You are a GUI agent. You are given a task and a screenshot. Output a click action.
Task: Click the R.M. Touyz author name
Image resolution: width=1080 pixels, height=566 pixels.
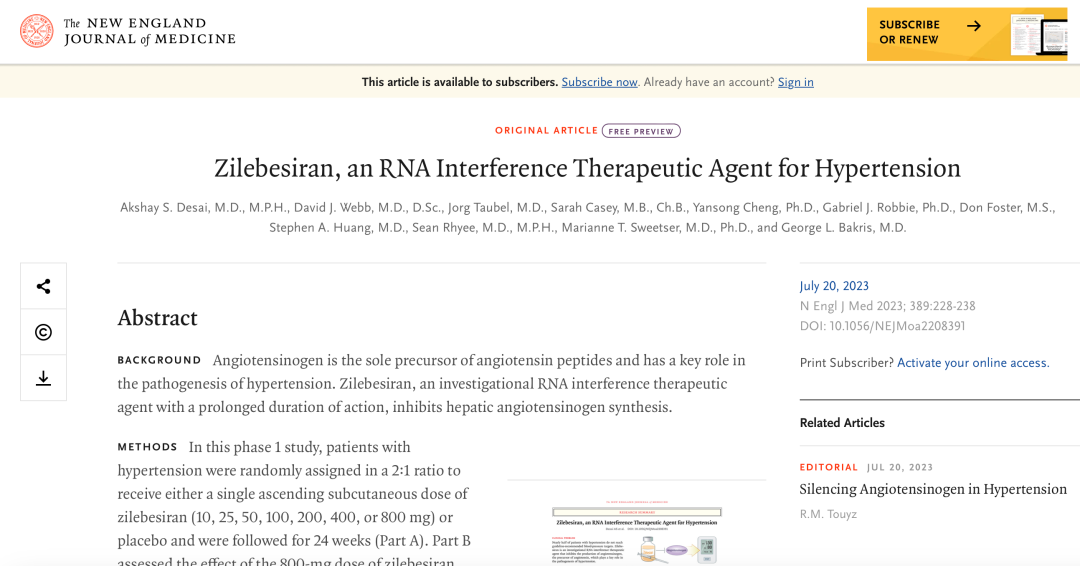pos(828,514)
